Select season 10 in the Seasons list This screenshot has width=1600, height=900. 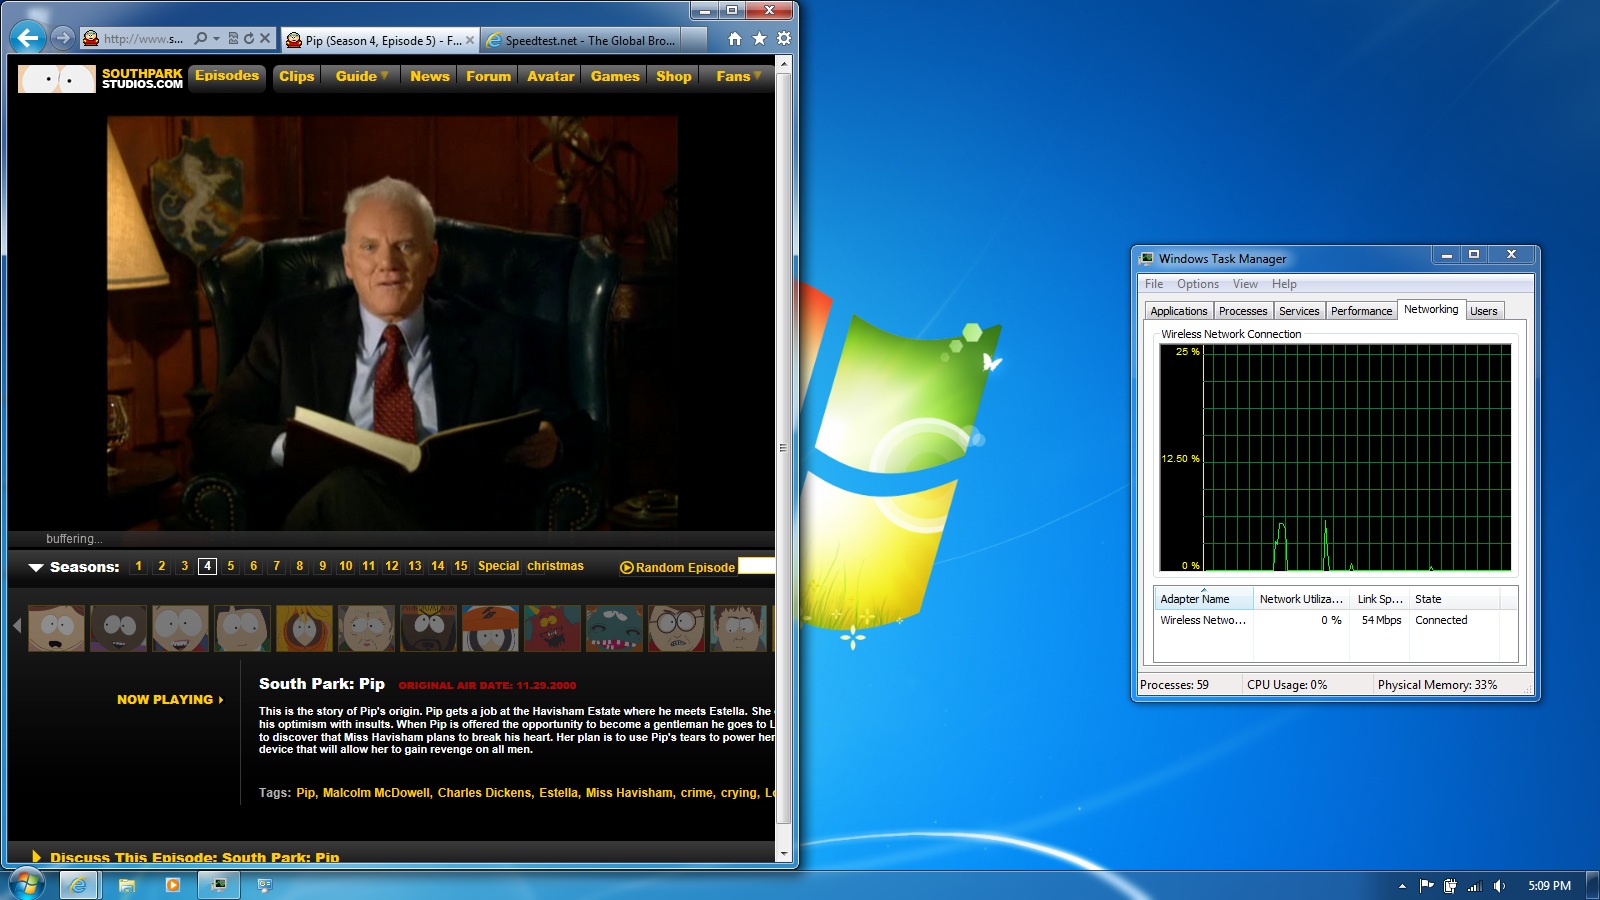tap(345, 566)
